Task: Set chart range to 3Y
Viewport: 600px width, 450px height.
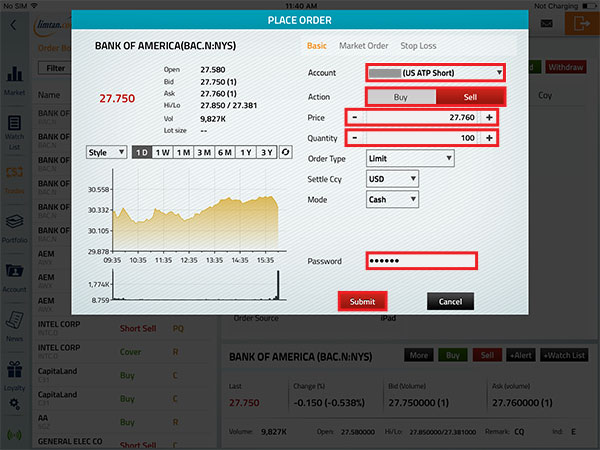Action: tap(267, 152)
